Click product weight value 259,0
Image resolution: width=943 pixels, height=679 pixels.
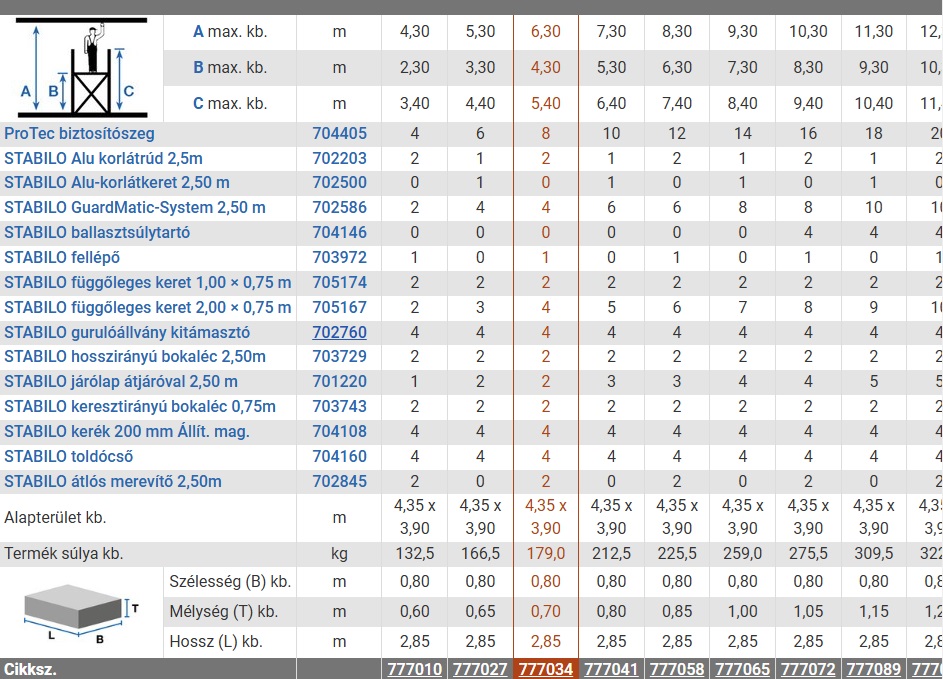[x=742, y=553]
